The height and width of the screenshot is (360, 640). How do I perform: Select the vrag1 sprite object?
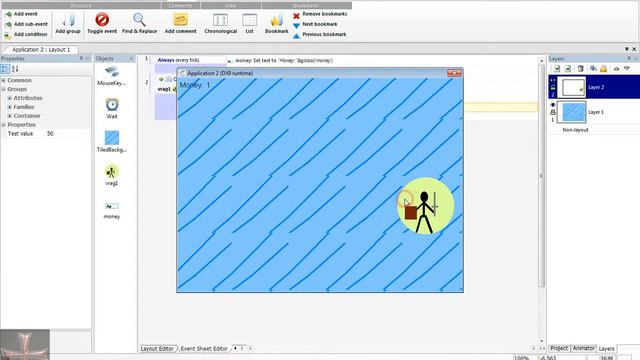111,172
